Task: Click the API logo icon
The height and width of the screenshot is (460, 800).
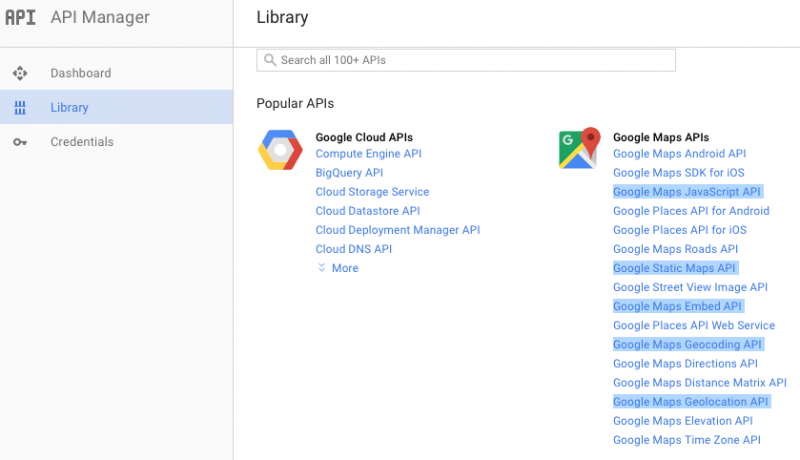Action: (x=20, y=17)
